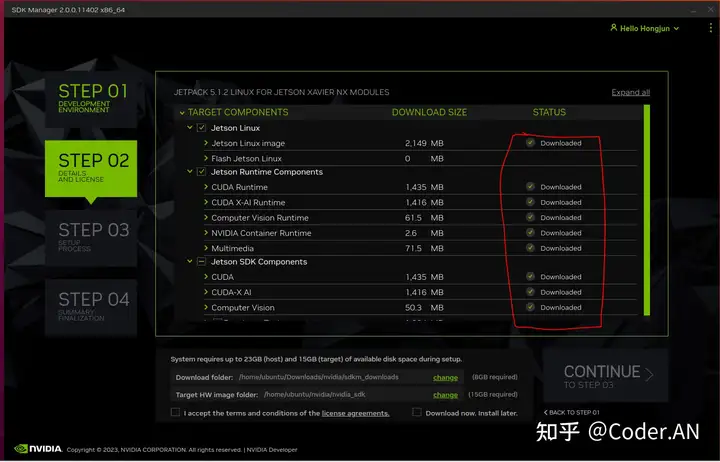Viewport: 720px width, 462px height.
Task: Expand the Jetson Linux image row
Action: point(206,143)
